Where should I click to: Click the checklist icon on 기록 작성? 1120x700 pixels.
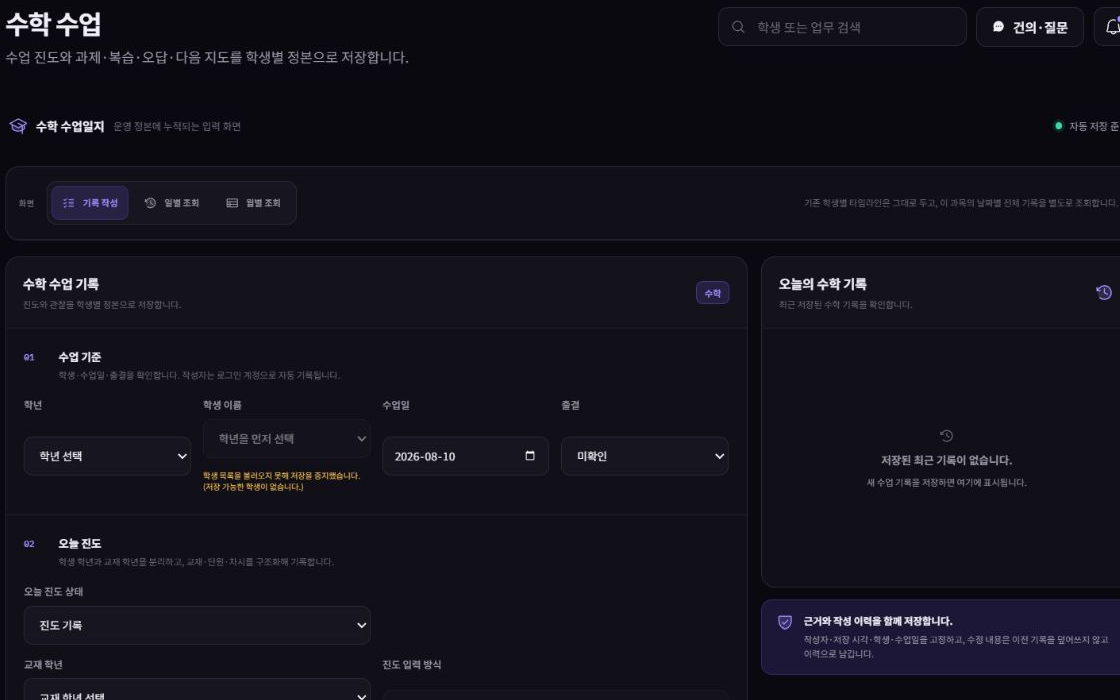pos(69,203)
